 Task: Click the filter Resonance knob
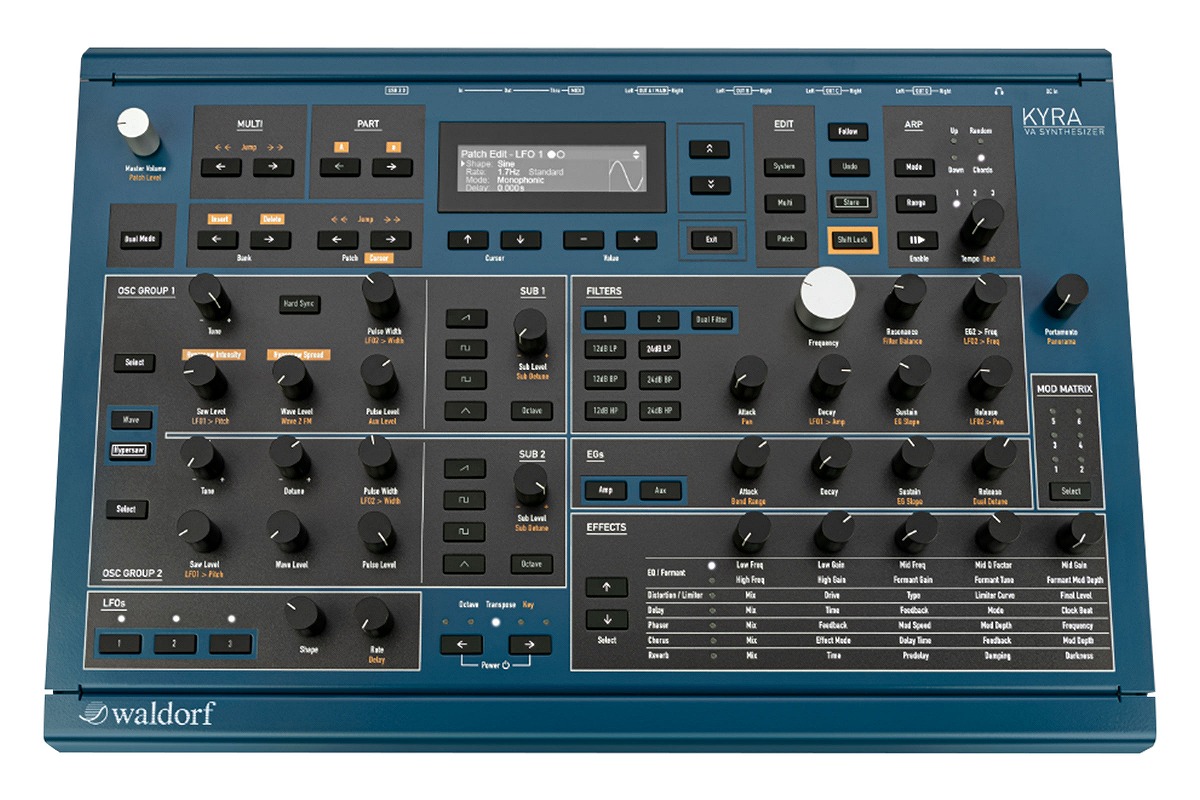tap(905, 296)
